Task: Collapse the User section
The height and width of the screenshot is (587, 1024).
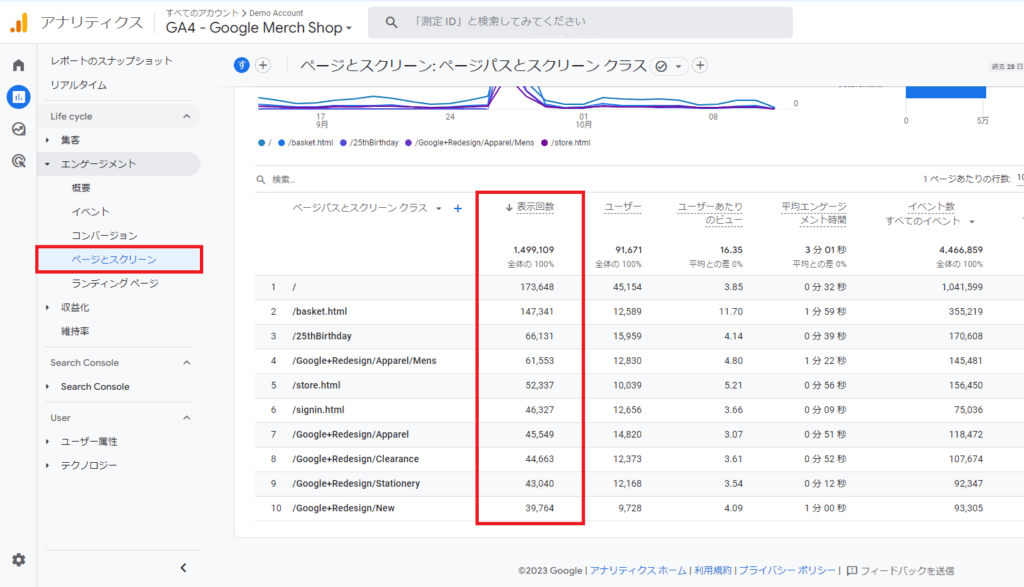Action: coord(186,417)
